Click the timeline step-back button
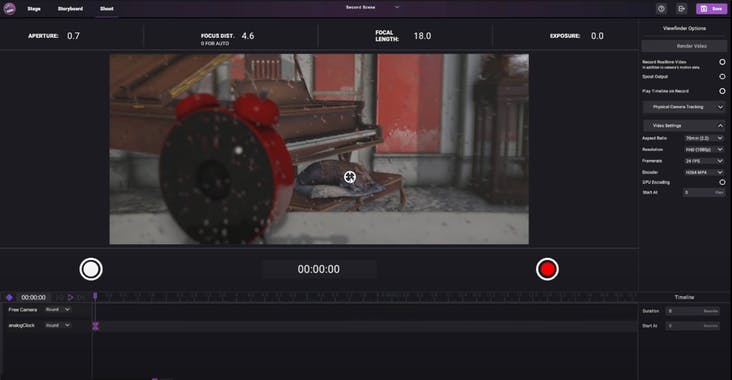732x380 pixels. tap(60, 297)
